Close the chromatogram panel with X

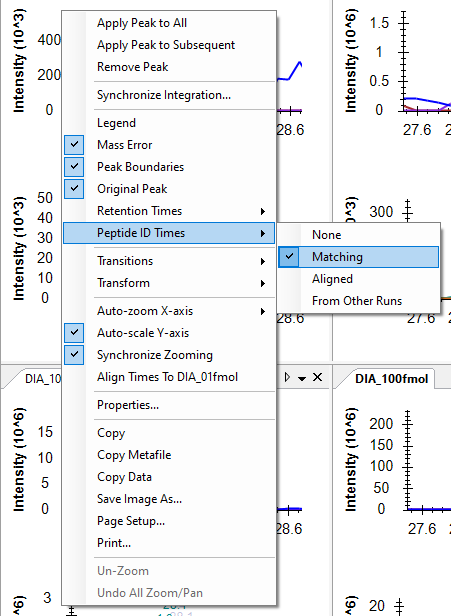[317, 378]
